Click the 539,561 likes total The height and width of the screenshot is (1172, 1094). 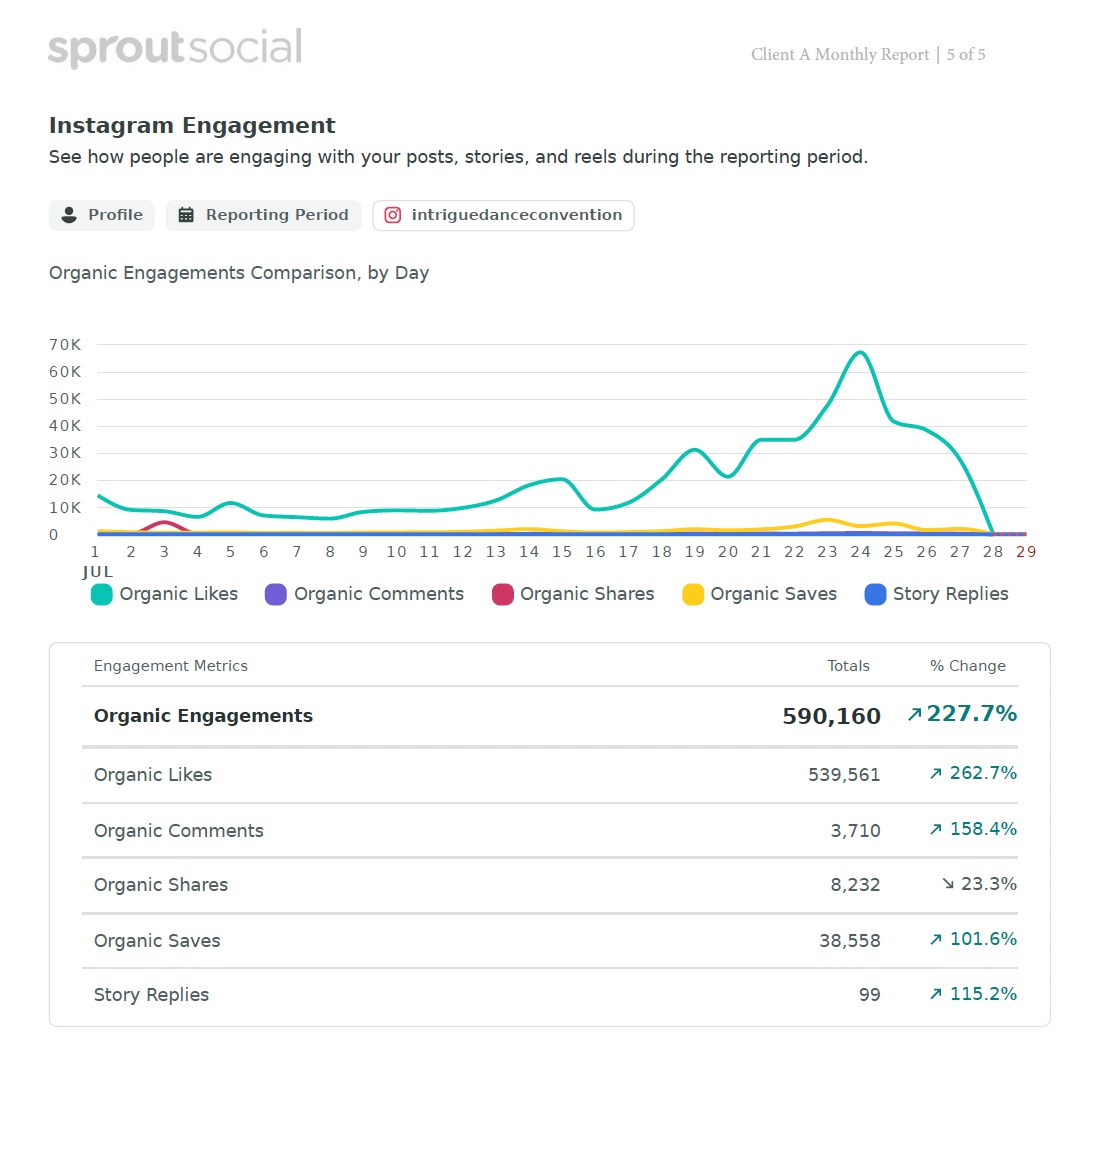(844, 775)
